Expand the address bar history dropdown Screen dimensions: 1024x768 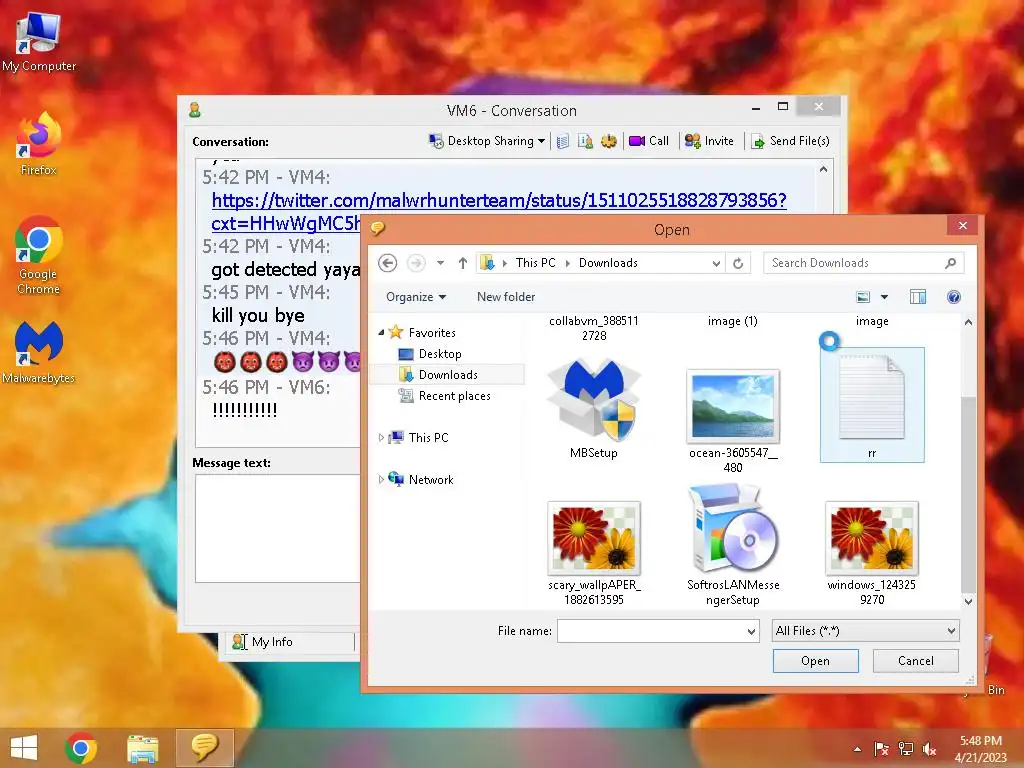[x=716, y=263]
